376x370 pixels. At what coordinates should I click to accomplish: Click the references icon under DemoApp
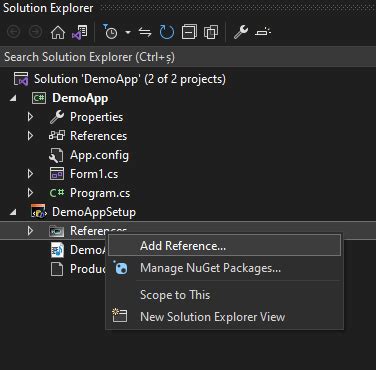pos(57,136)
